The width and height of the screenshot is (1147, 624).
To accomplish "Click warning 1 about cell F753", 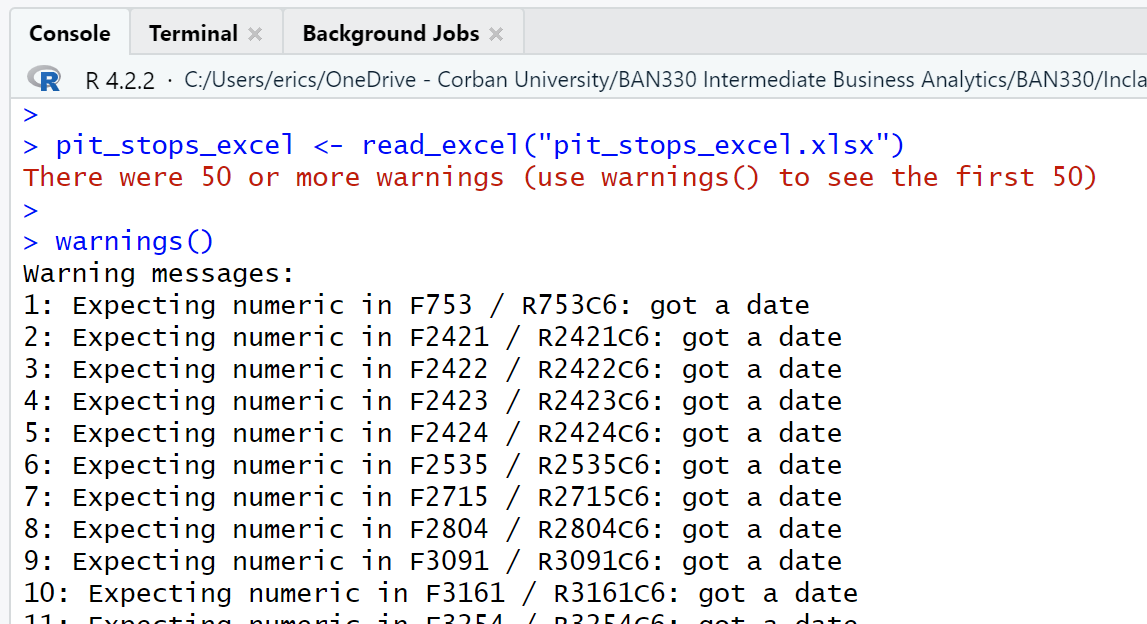I will coord(416,305).
